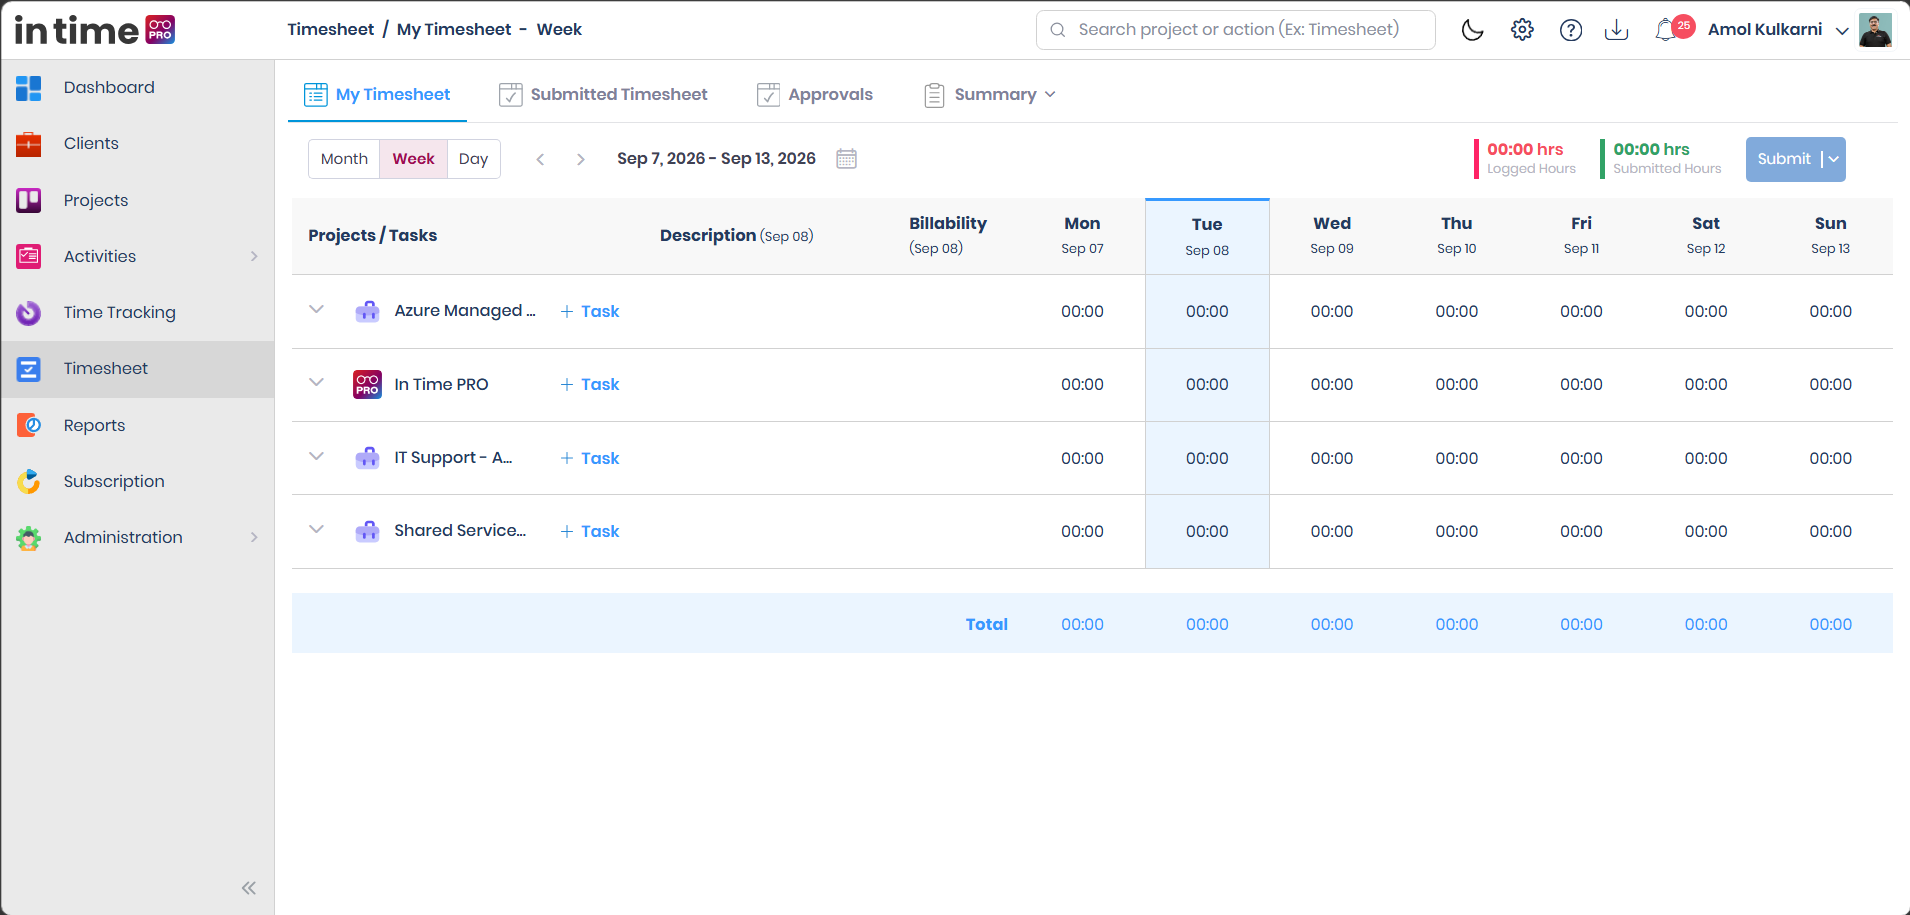
Task: Open Administration sidebar item
Action: (x=137, y=537)
